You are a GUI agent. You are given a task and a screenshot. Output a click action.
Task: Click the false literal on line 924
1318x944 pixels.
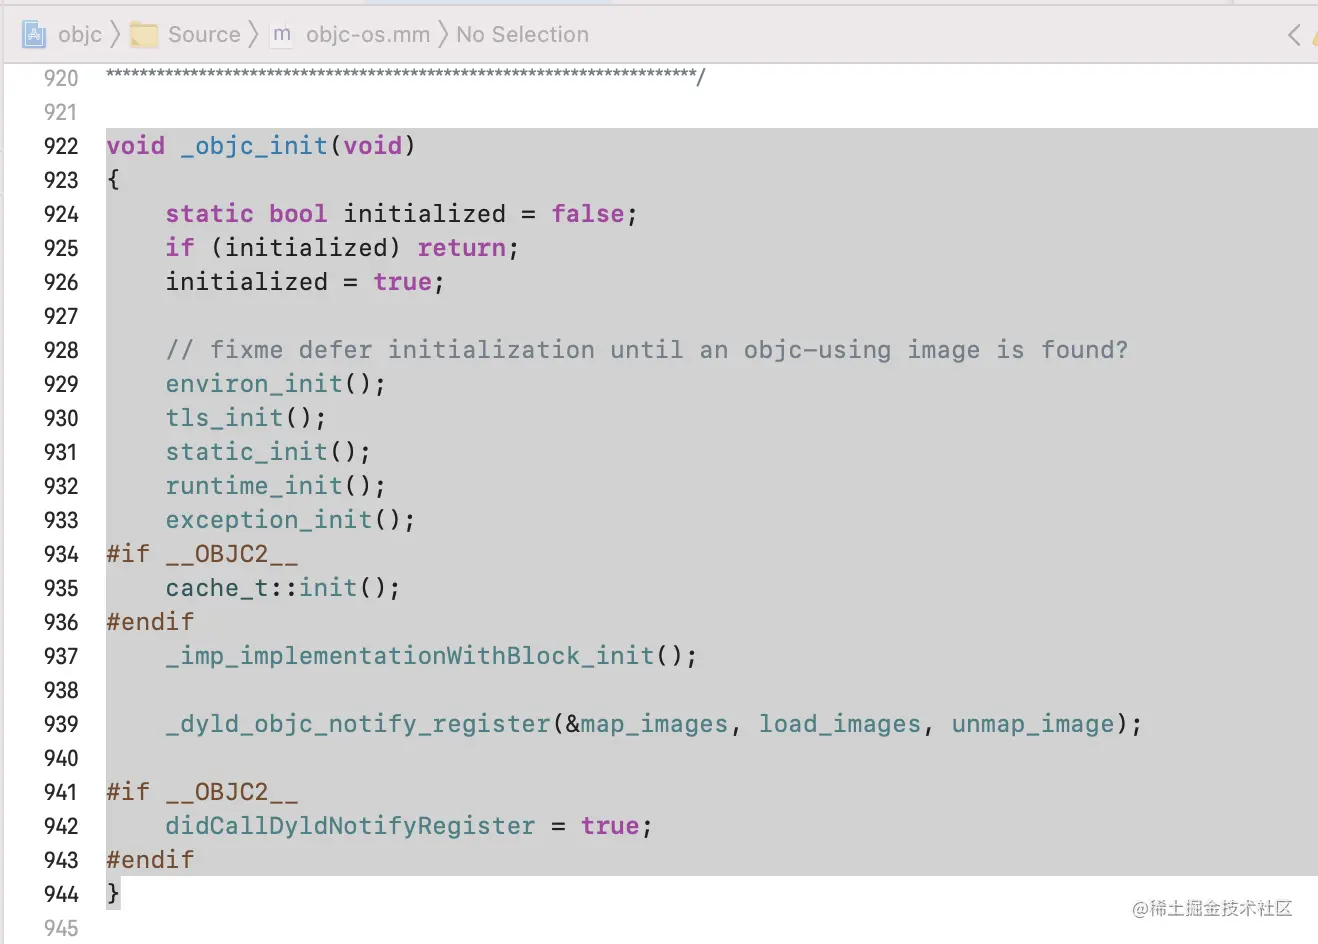click(588, 214)
